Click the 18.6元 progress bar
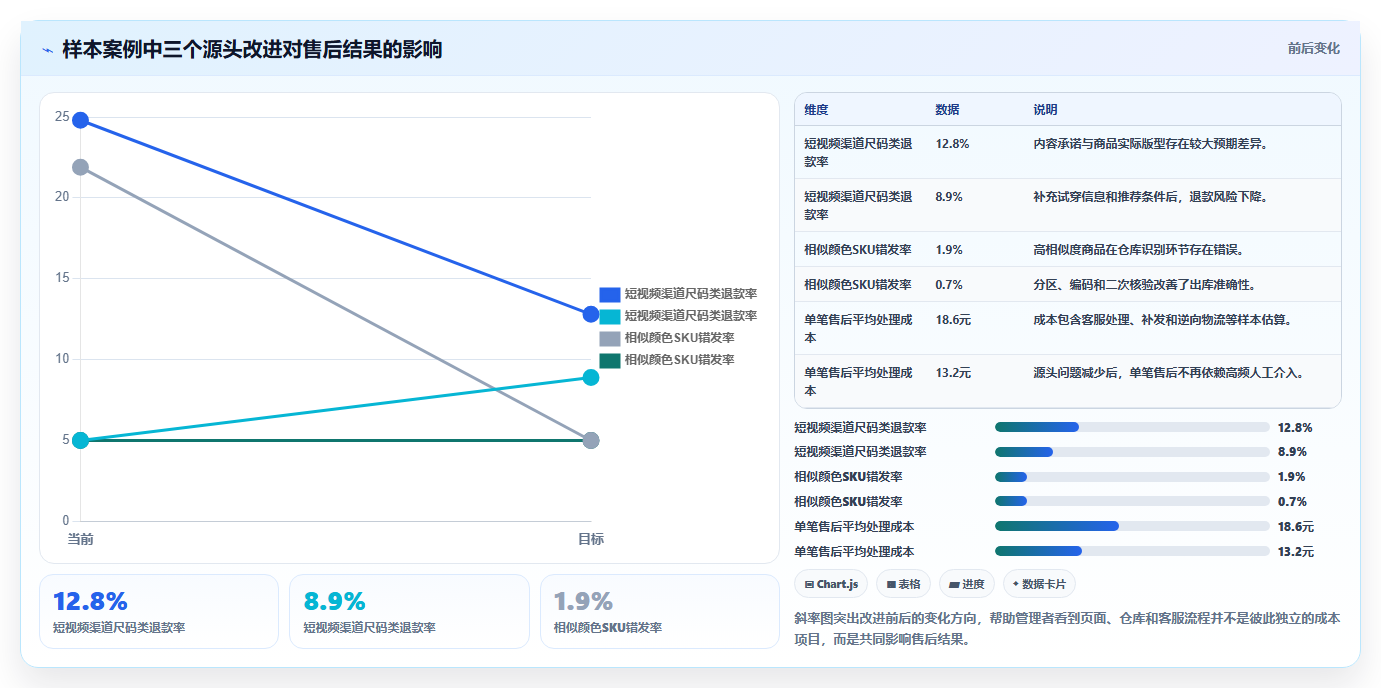Viewport: 1381px width, 688px height. coord(1132,526)
